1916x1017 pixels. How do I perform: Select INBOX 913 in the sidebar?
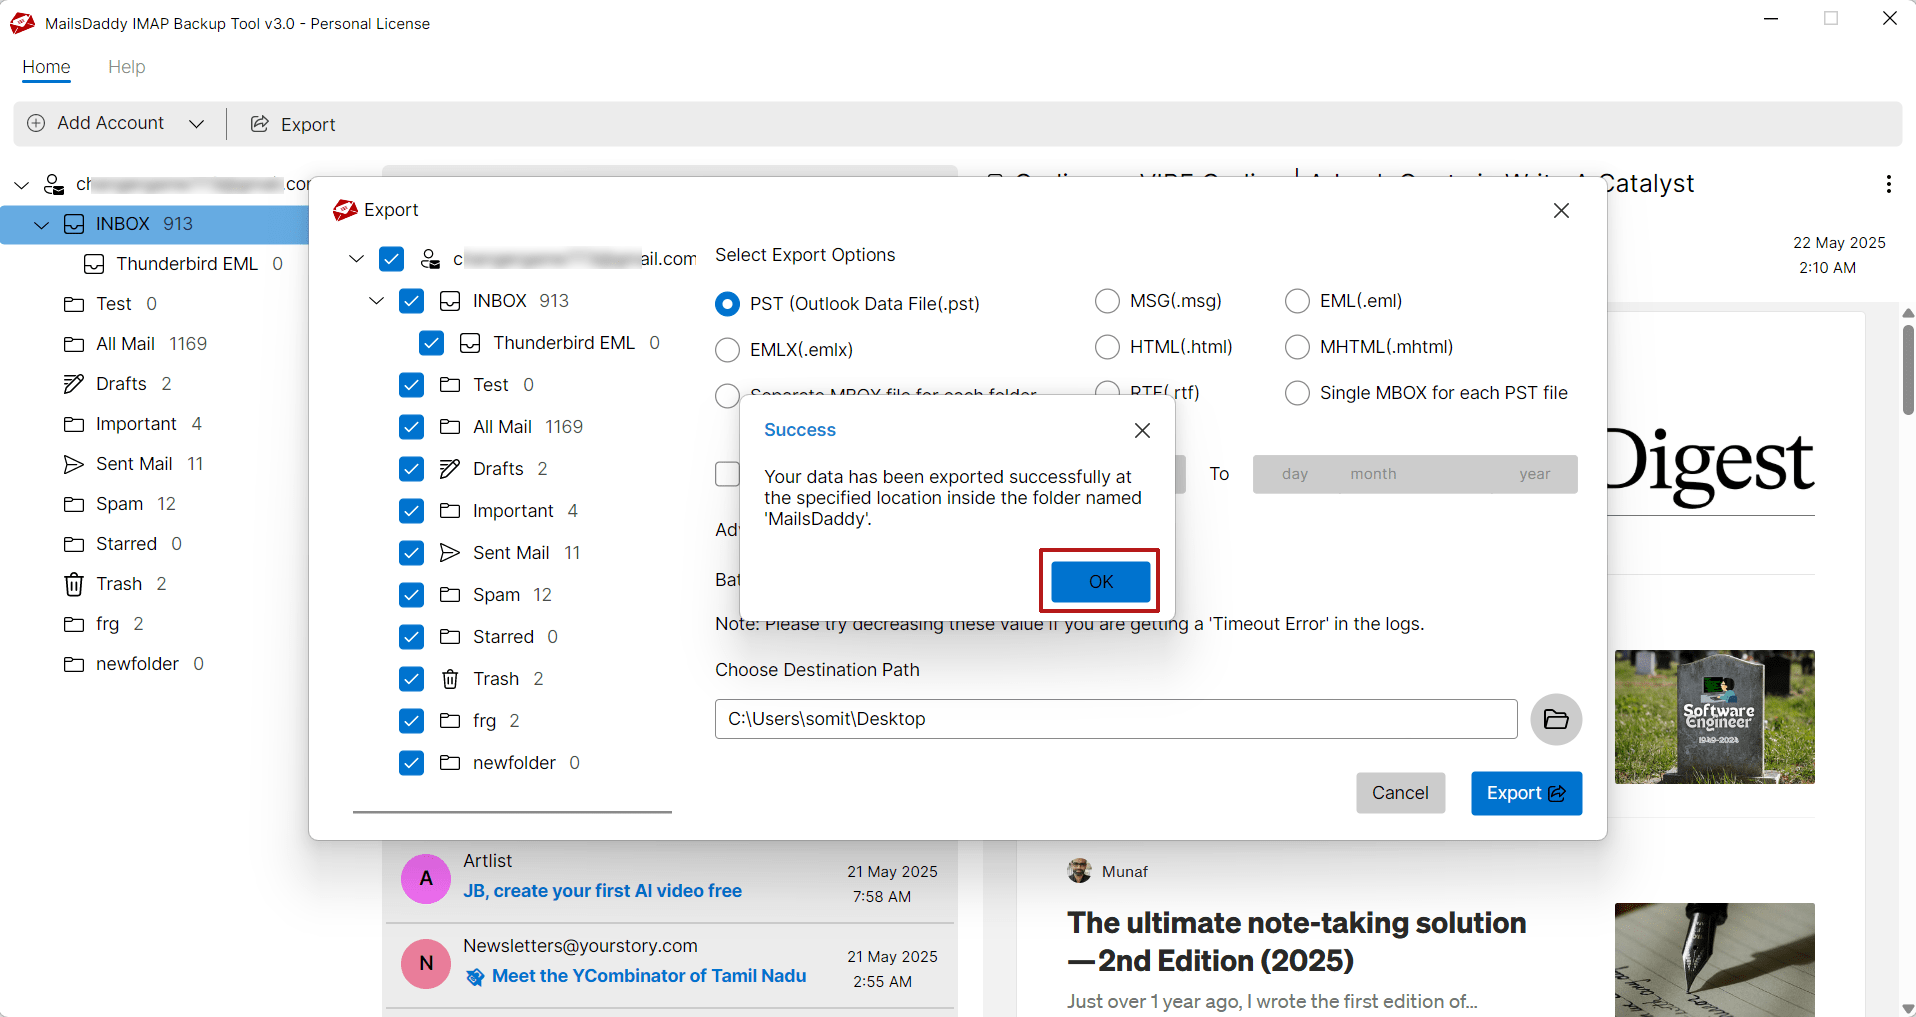(155, 224)
